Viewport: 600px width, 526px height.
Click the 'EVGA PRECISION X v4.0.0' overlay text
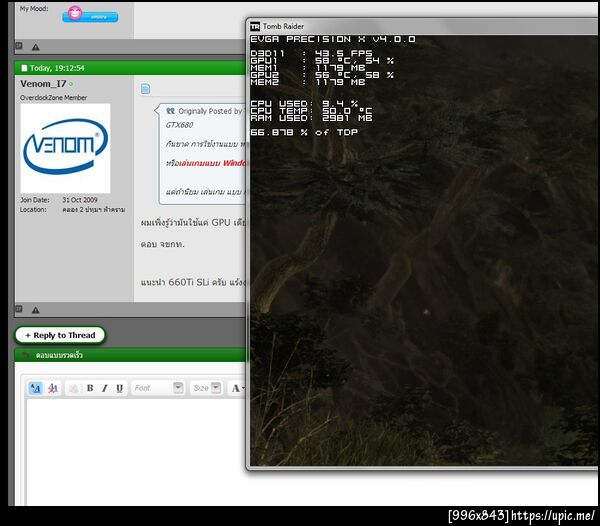pyautogui.click(x=333, y=39)
